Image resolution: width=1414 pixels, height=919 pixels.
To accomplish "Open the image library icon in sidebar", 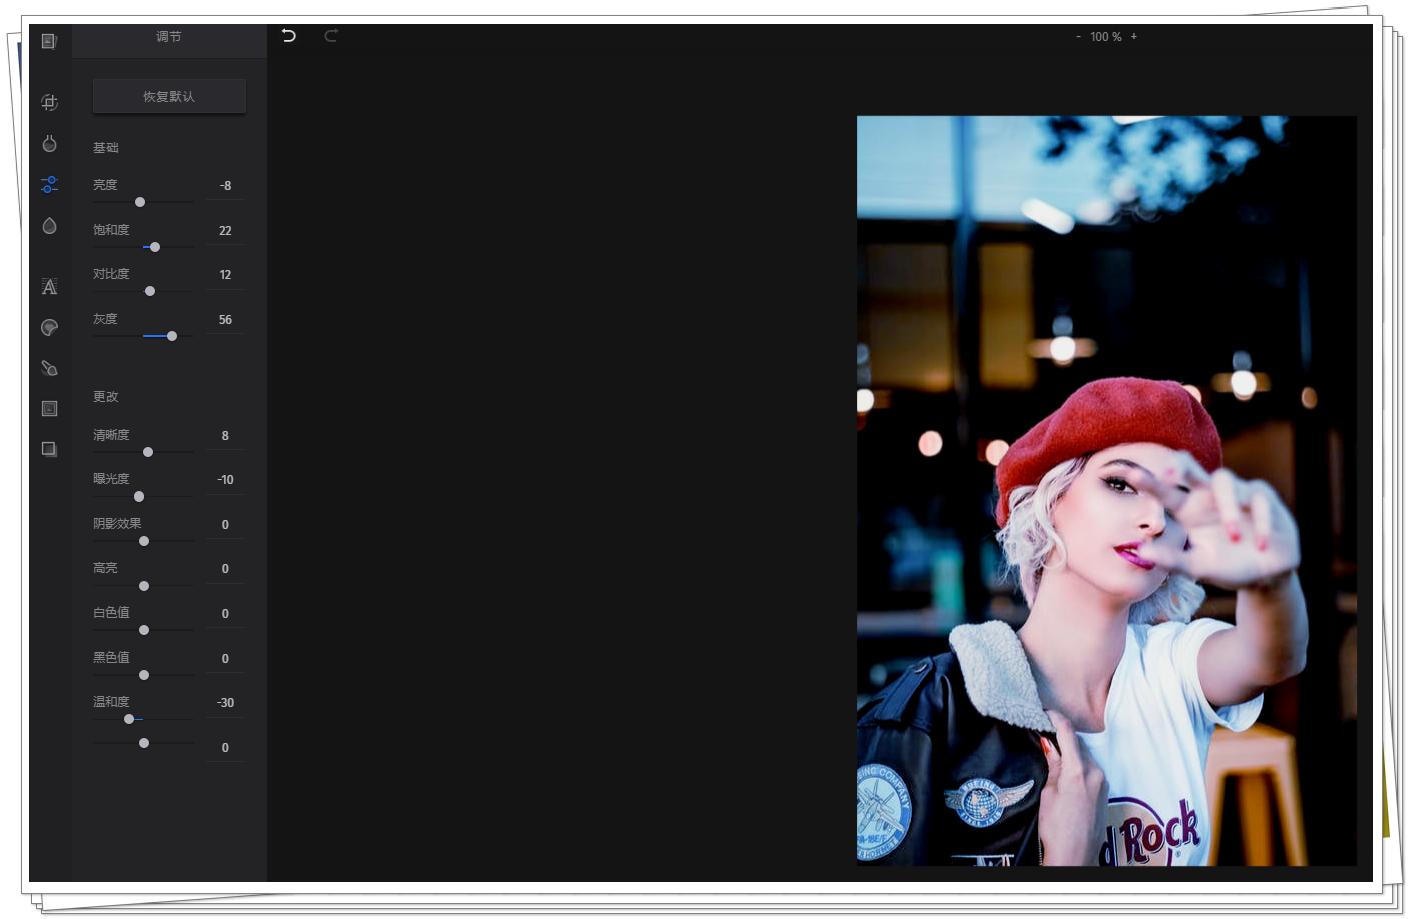I will tap(49, 41).
